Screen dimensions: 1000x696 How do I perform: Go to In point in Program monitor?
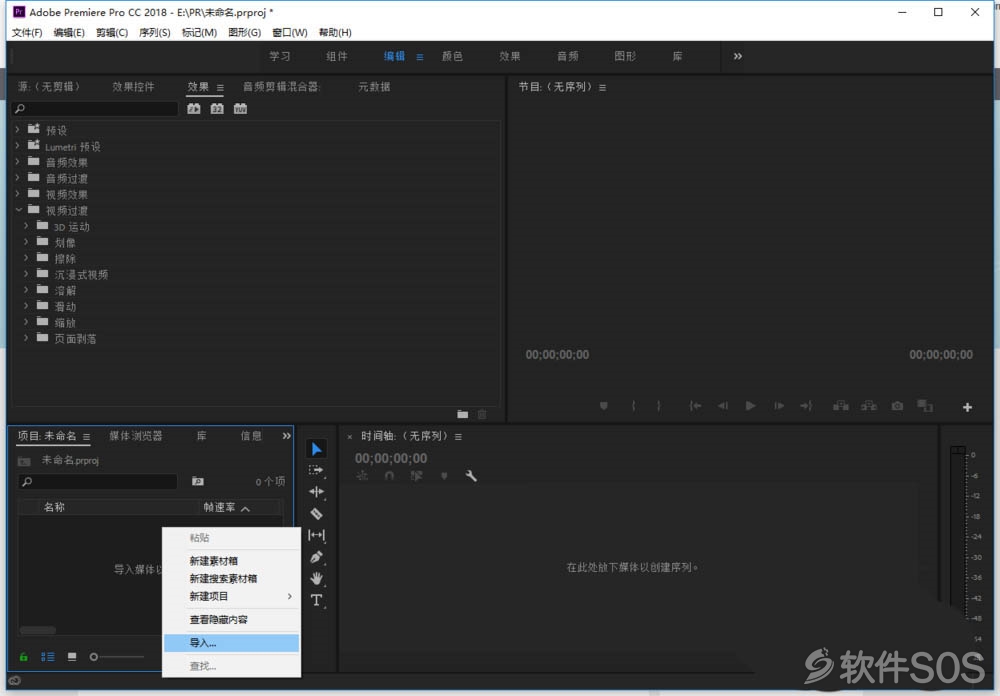pos(695,406)
